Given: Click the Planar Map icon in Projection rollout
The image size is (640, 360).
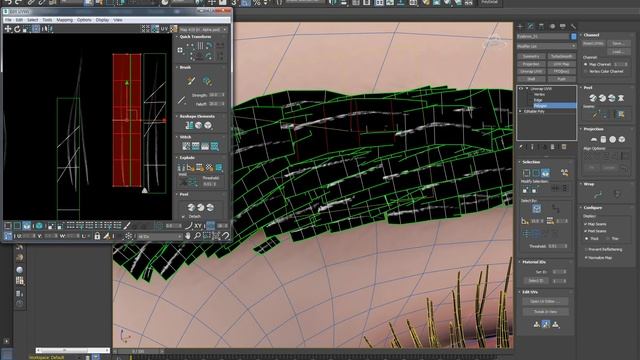Looking at the screenshot, I should pyautogui.click(x=594, y=140).
